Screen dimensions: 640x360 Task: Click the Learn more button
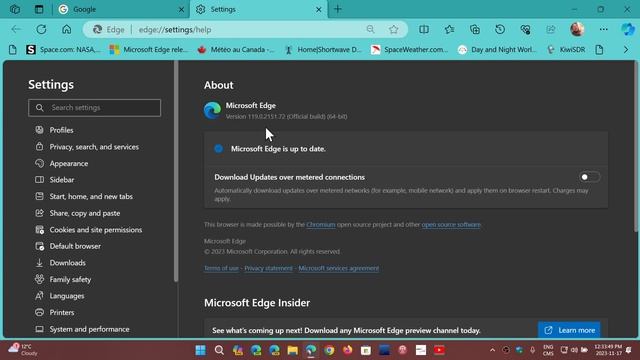click(569, 330)
